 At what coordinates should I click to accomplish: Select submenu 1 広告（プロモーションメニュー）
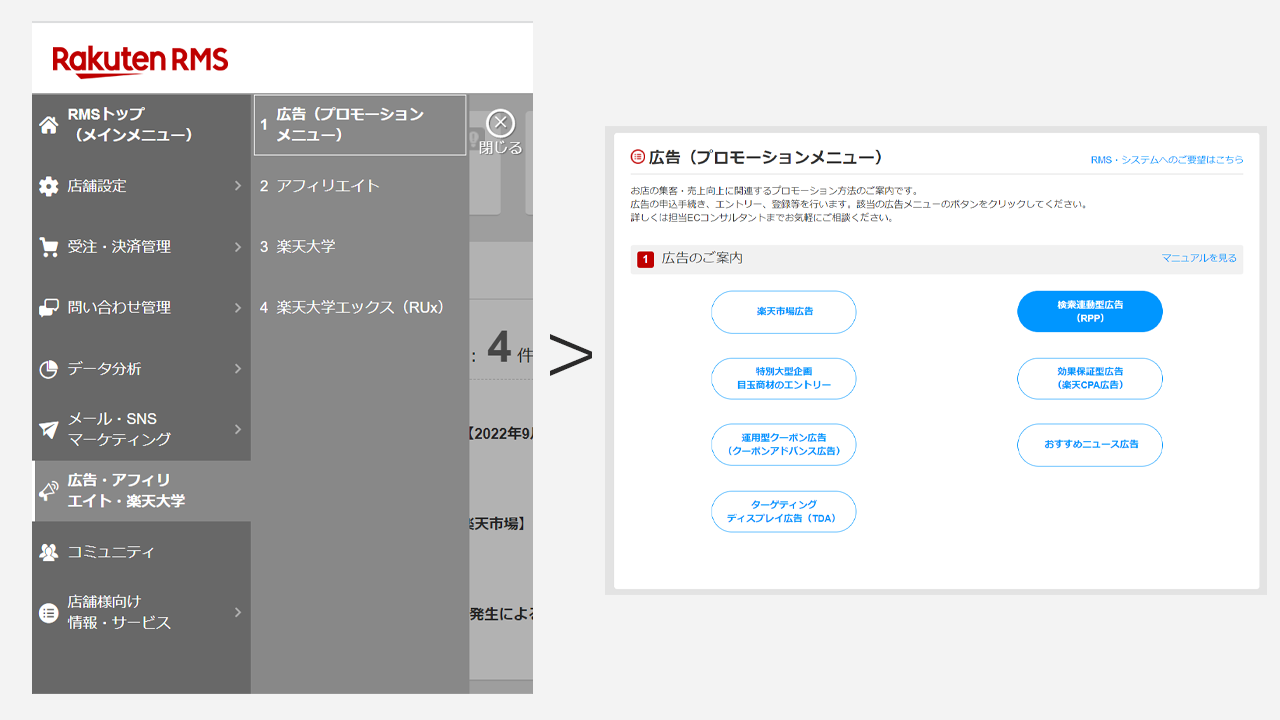click(360, 125)
